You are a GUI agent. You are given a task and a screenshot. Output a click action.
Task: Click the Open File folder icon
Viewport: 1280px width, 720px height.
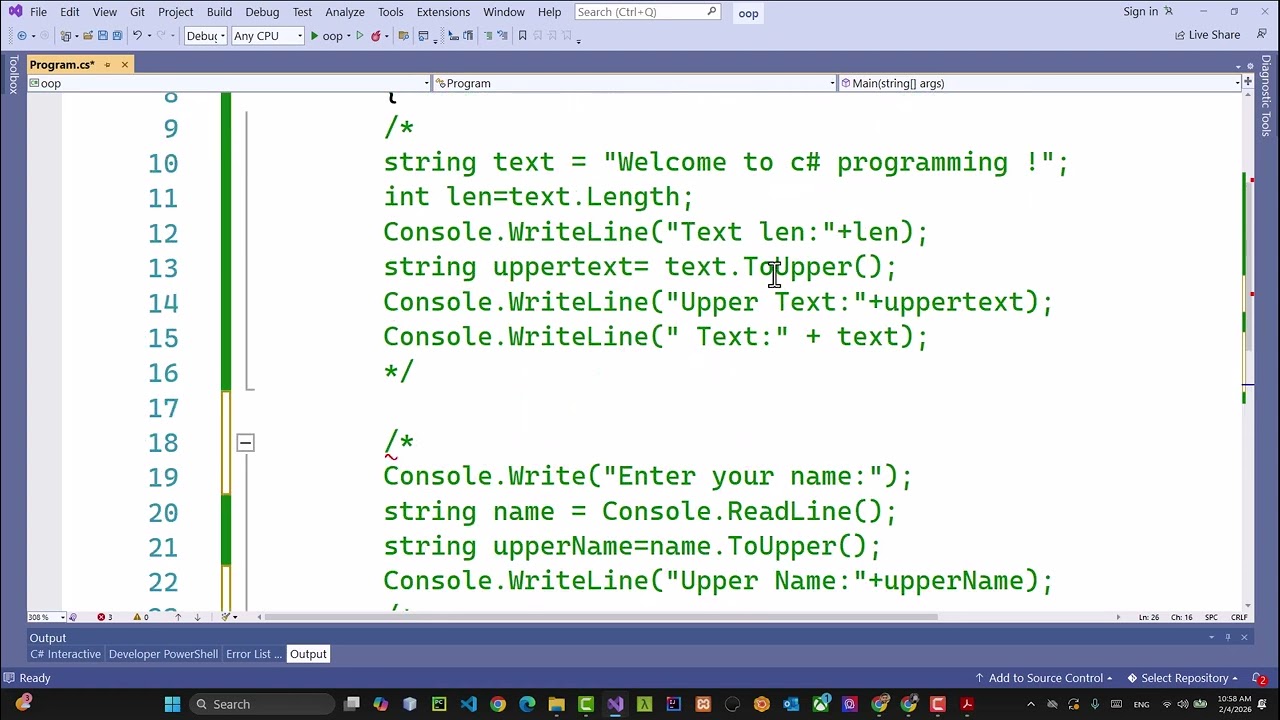coord(88,36)
